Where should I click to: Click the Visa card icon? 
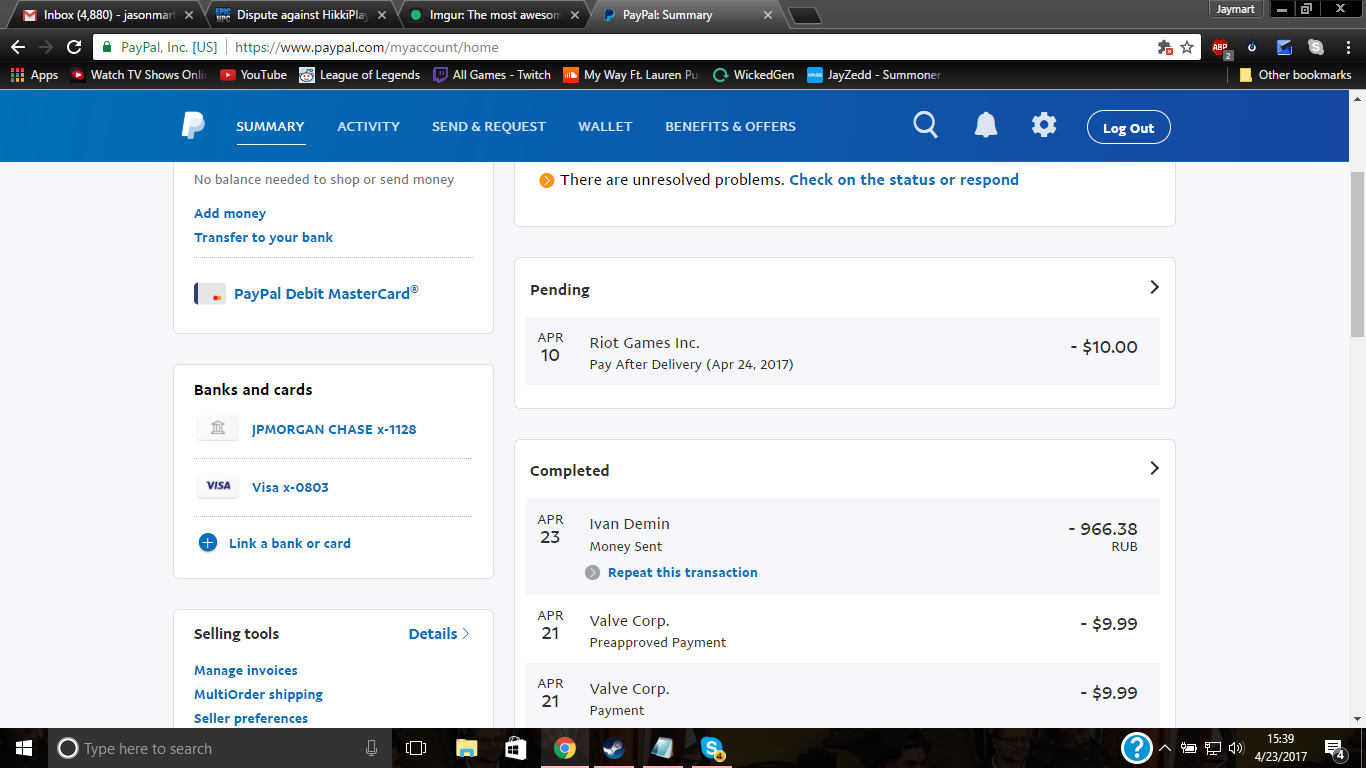click(x=218, y=487)
